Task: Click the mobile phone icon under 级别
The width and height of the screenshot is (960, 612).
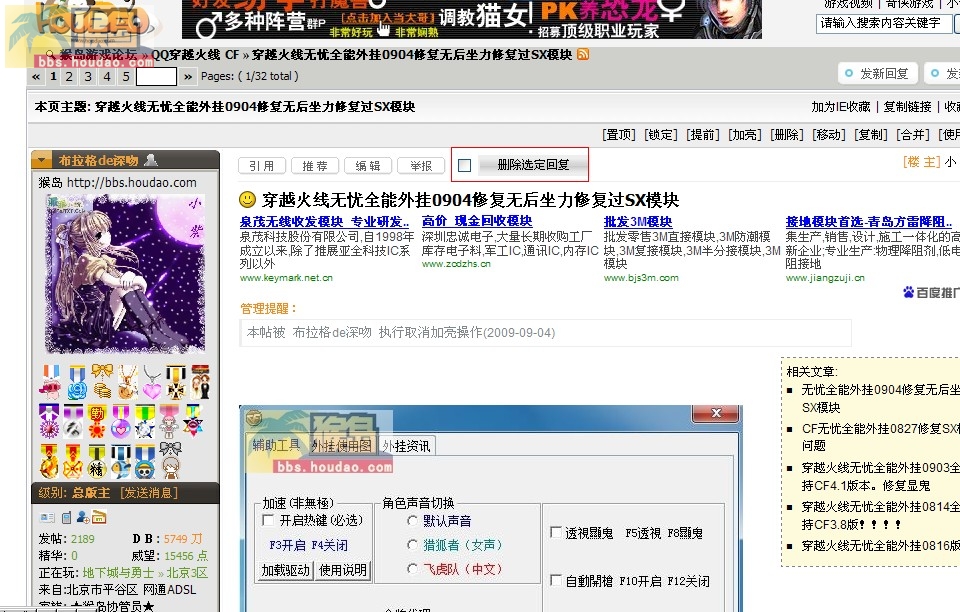Action: click(67, 518)
